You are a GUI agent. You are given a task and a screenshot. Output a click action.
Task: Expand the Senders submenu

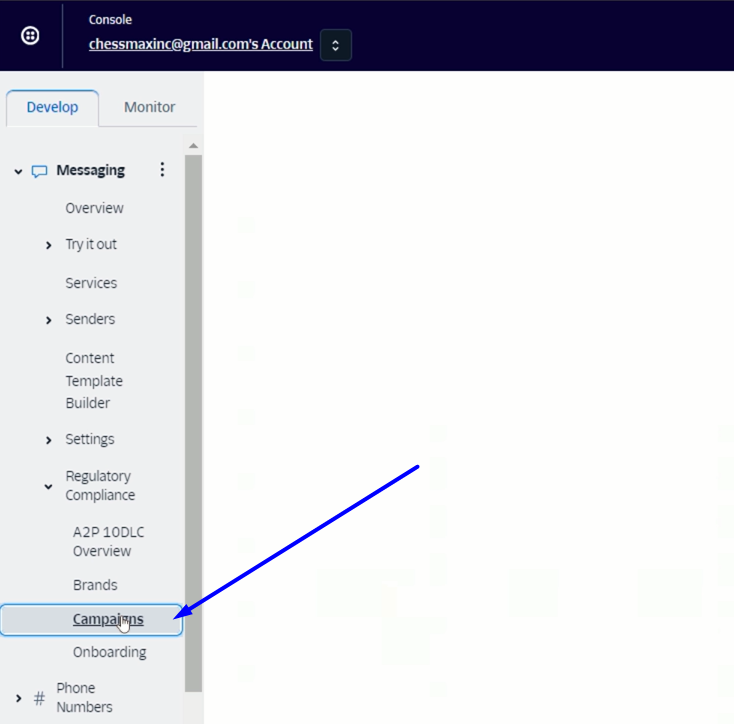(x=49, y=320)
